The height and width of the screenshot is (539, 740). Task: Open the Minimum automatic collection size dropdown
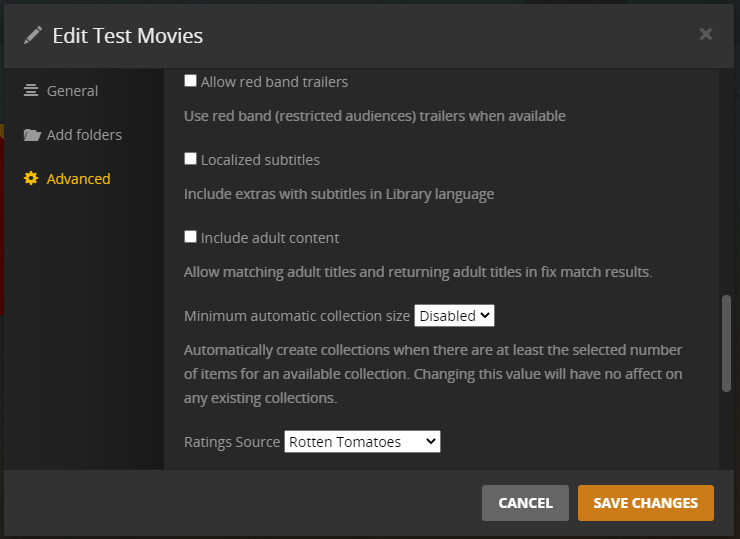pyautogui.click(x=455, y=316)
